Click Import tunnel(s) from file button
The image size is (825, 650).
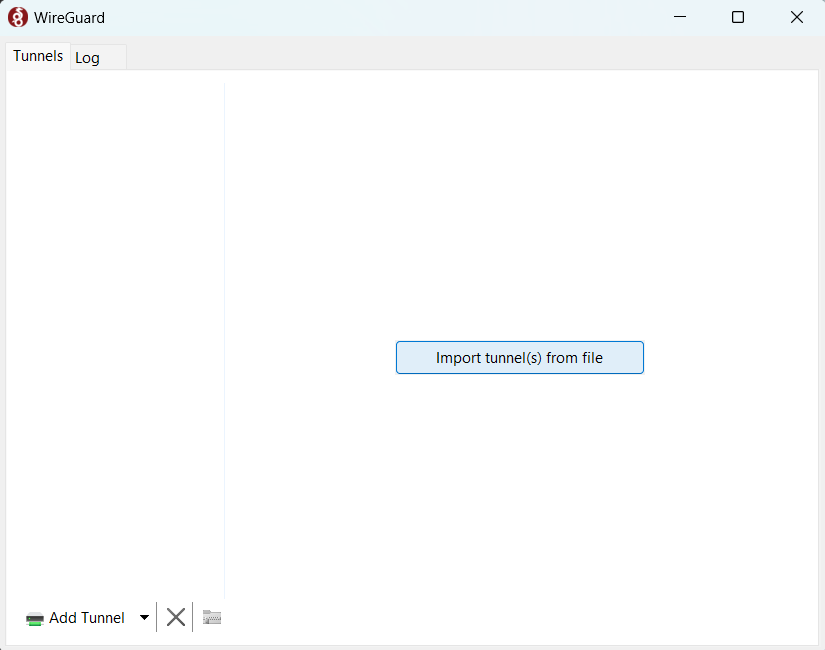[x=519, y=357]
